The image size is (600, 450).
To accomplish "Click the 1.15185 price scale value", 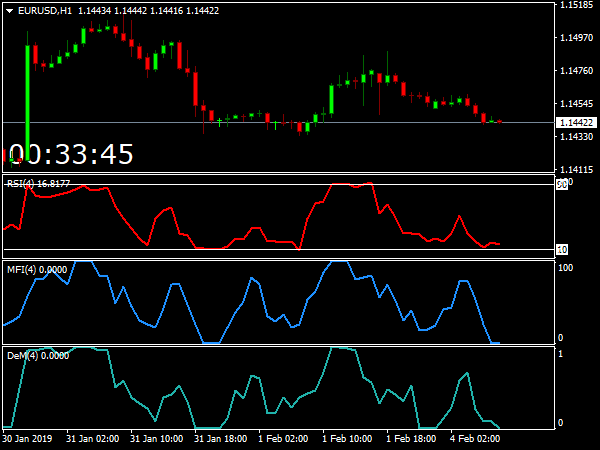I will [x=576, y=5].
